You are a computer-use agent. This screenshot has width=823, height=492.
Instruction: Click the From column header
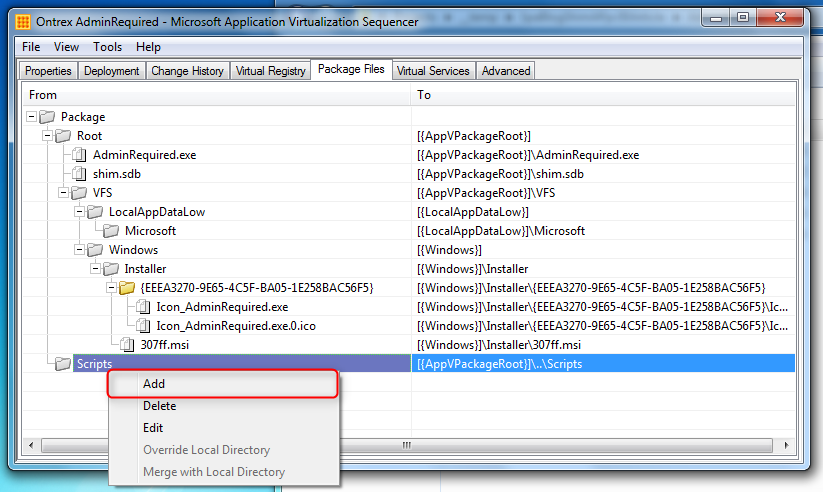click(216, 95)
